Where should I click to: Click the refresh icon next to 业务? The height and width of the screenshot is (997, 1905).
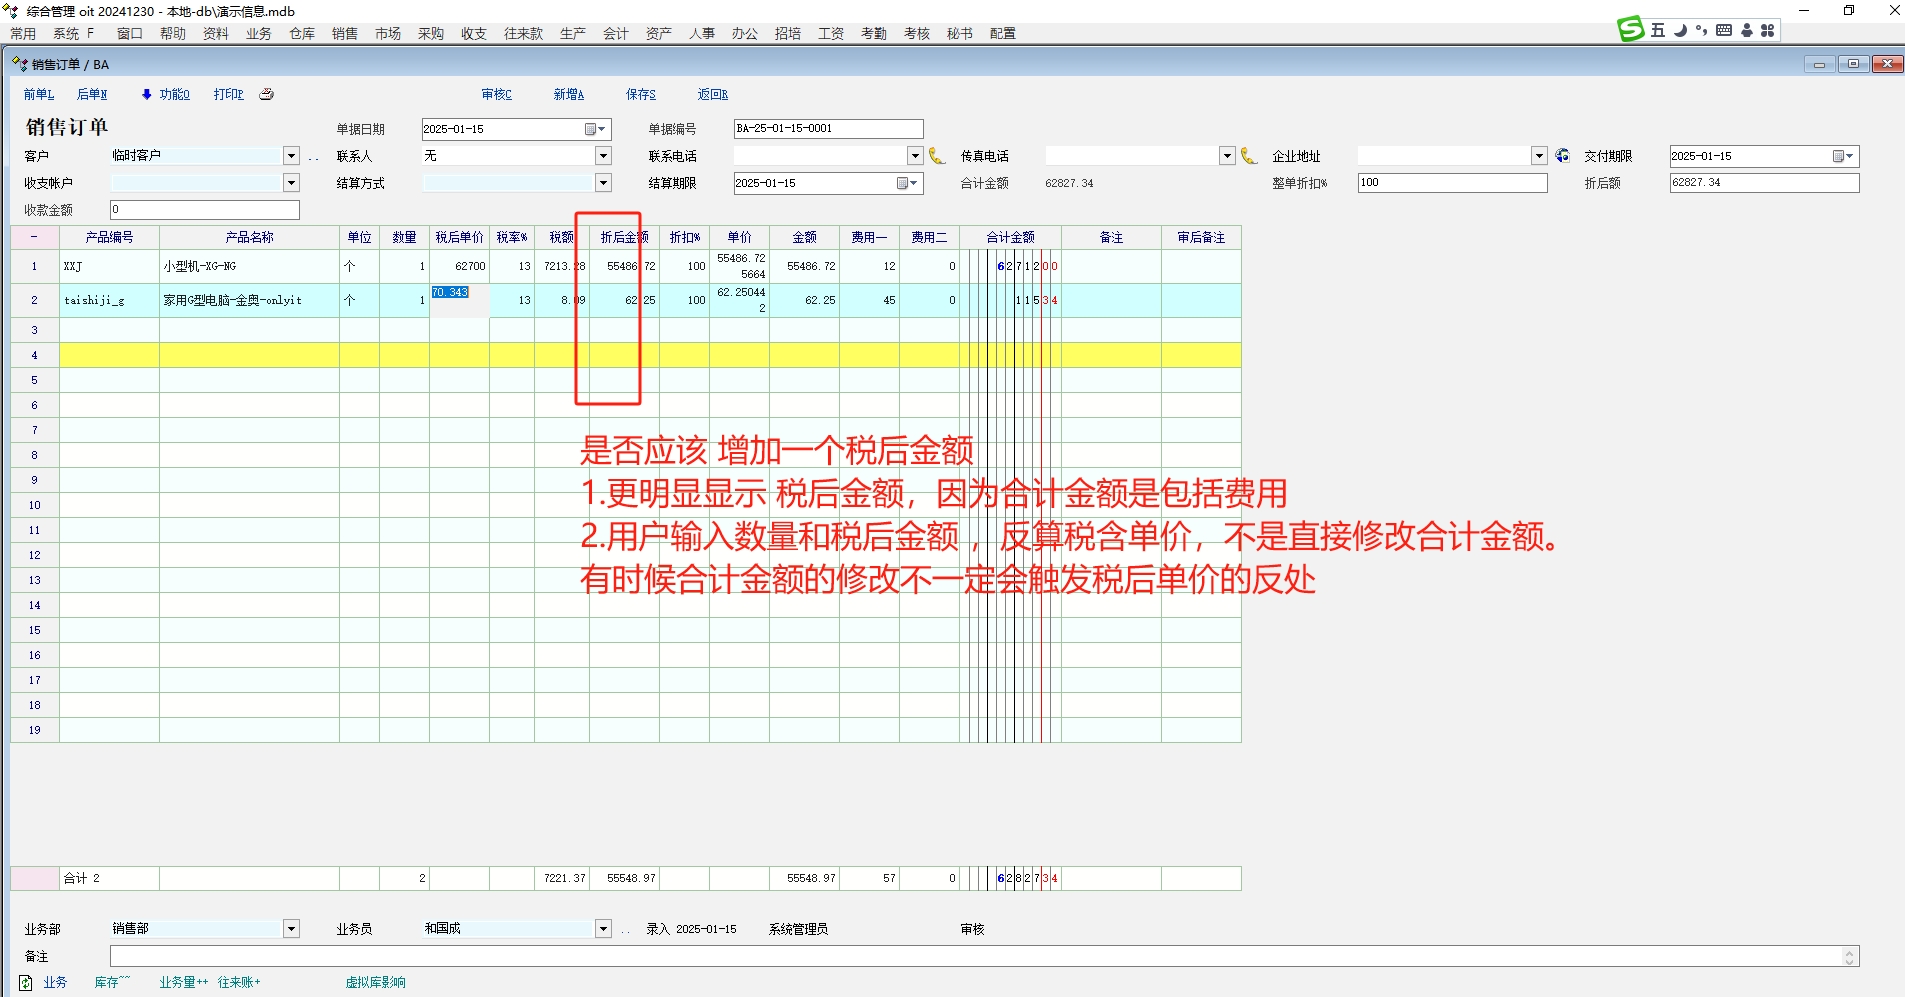point(26,983)
